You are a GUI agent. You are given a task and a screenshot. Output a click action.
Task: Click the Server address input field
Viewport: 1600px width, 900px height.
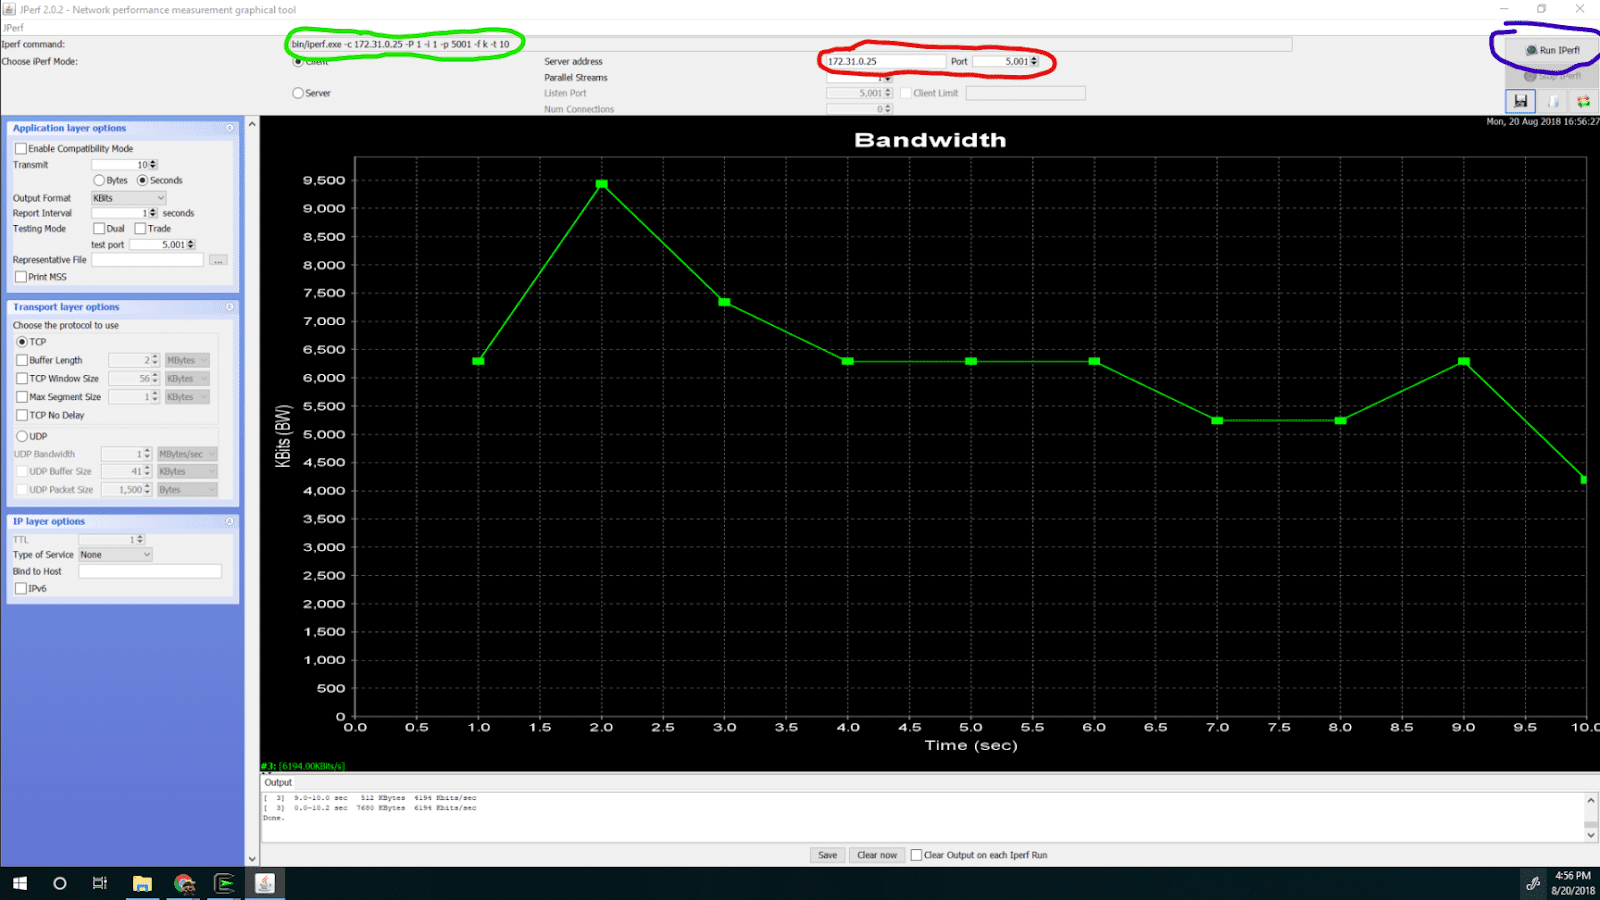(x=884, y=62)
